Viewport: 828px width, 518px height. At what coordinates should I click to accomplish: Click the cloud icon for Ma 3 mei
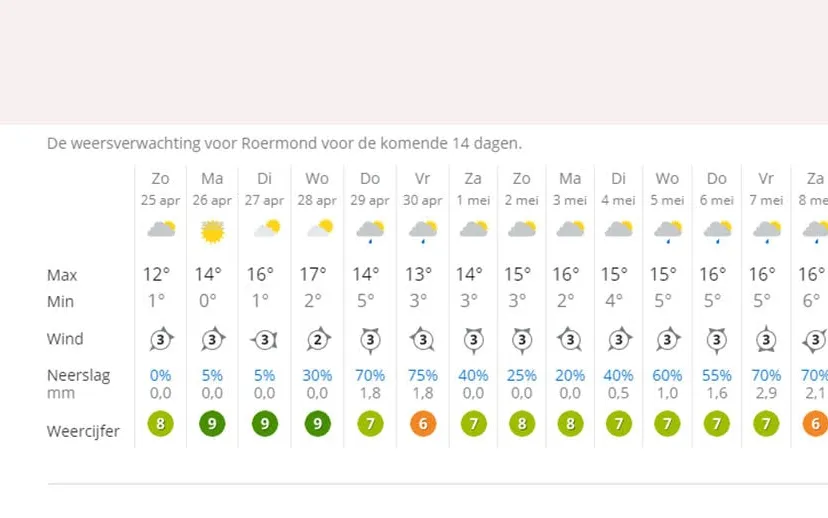coord(570,230)
